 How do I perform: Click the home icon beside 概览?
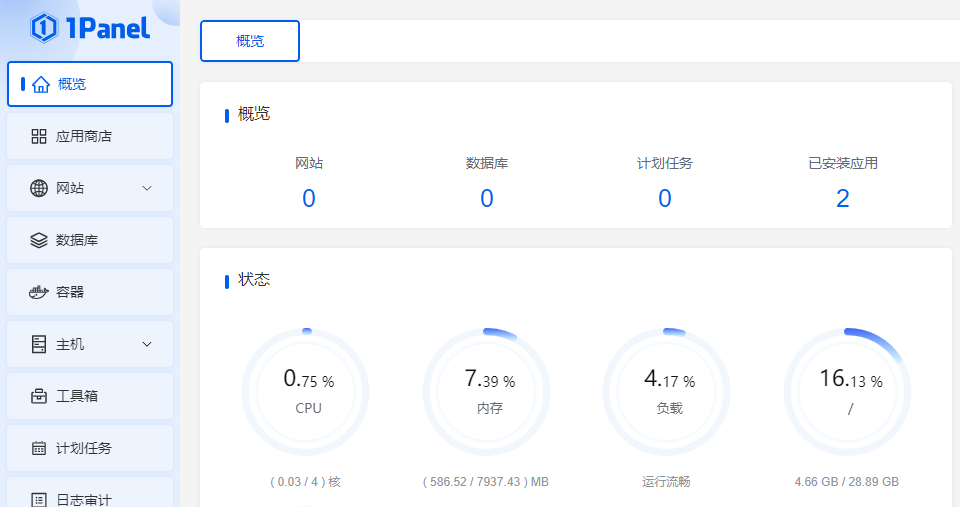40,84
